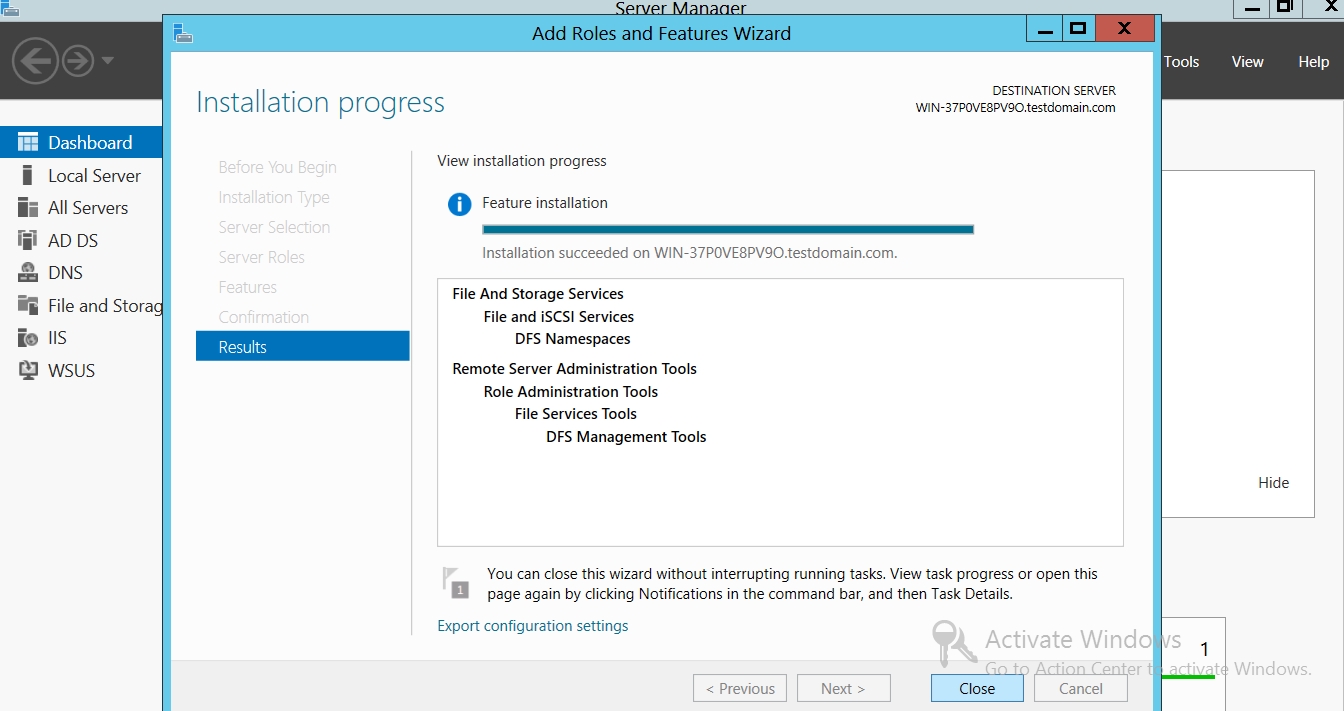Open the View menu
1344x711 pixels.
(x=1247, y=62)
